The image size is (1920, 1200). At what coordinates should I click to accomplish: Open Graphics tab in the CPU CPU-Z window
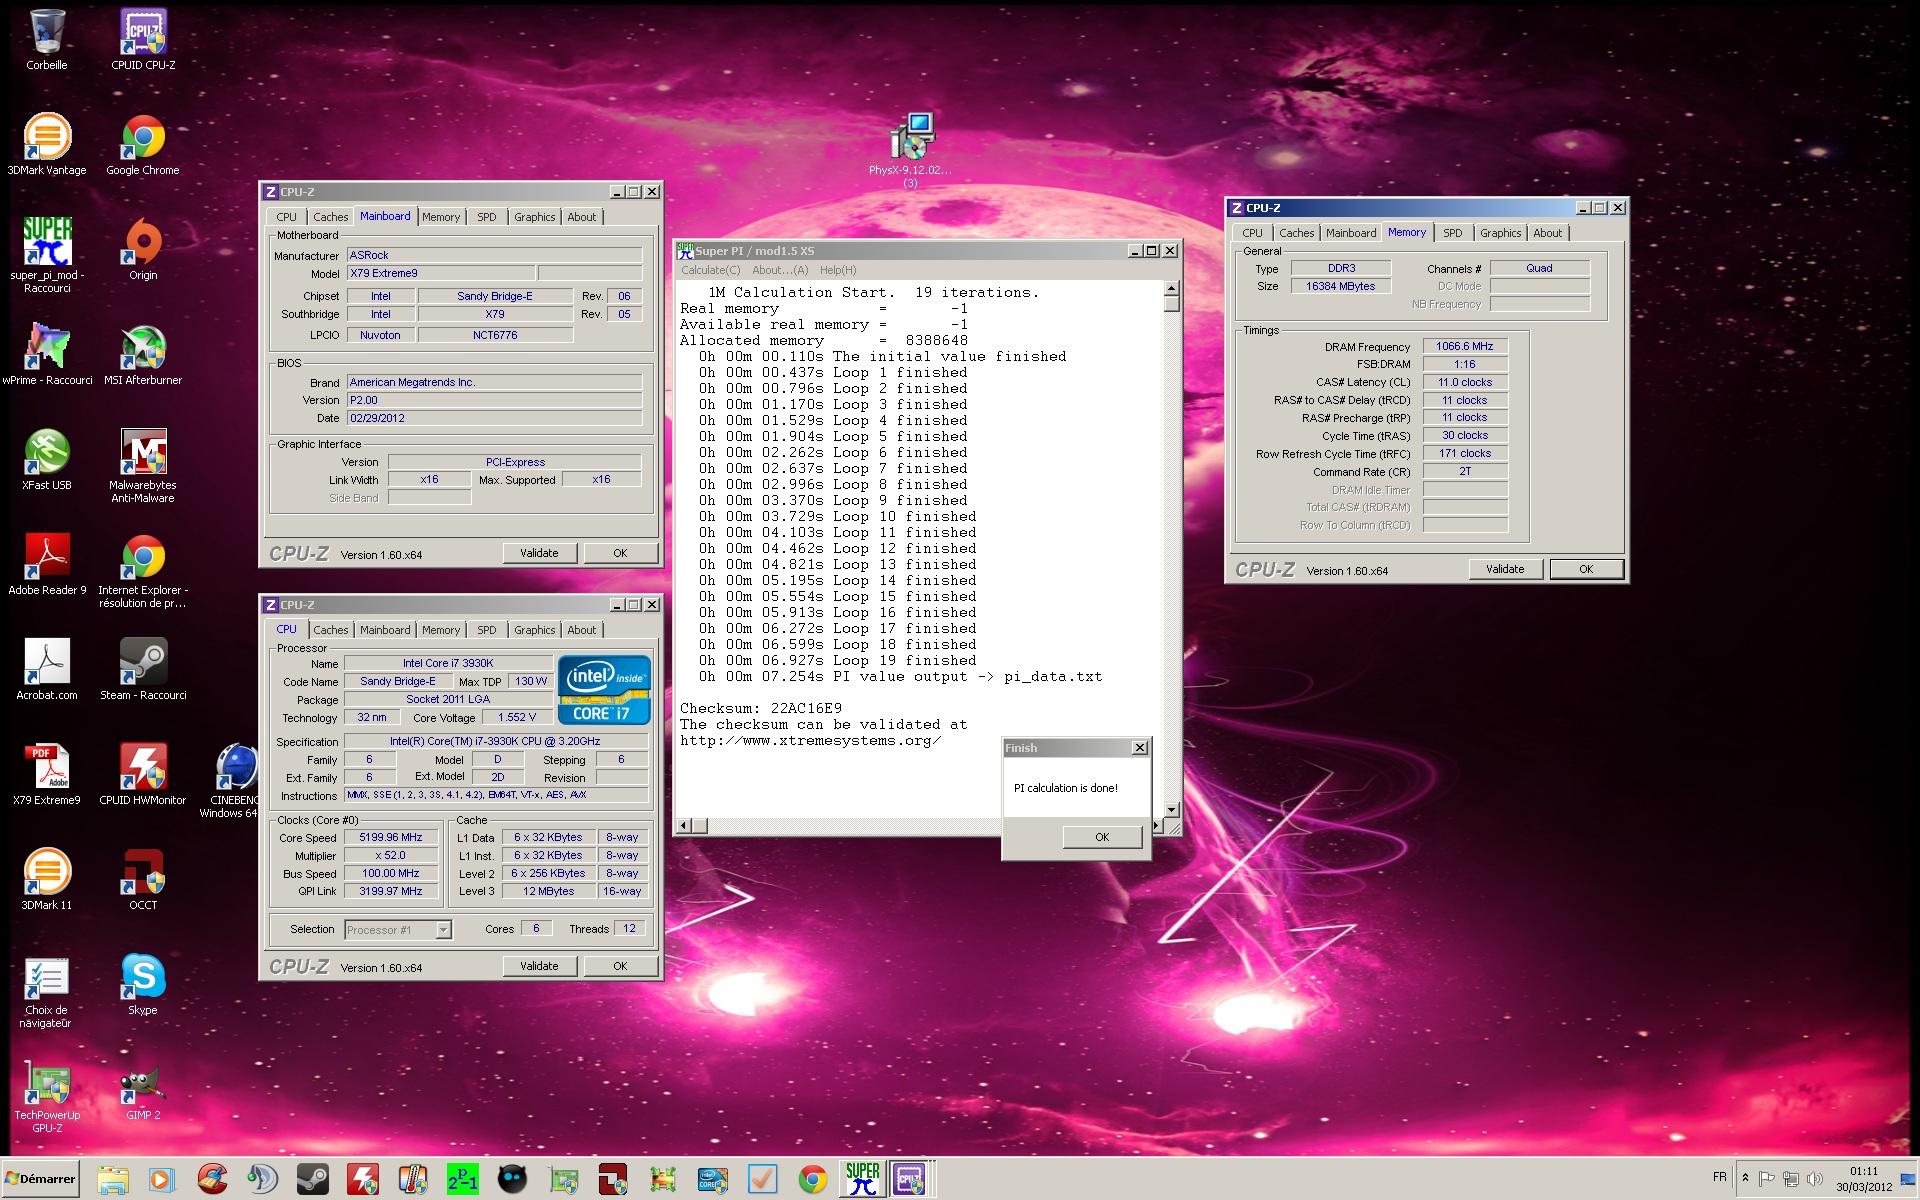(534, 630)
